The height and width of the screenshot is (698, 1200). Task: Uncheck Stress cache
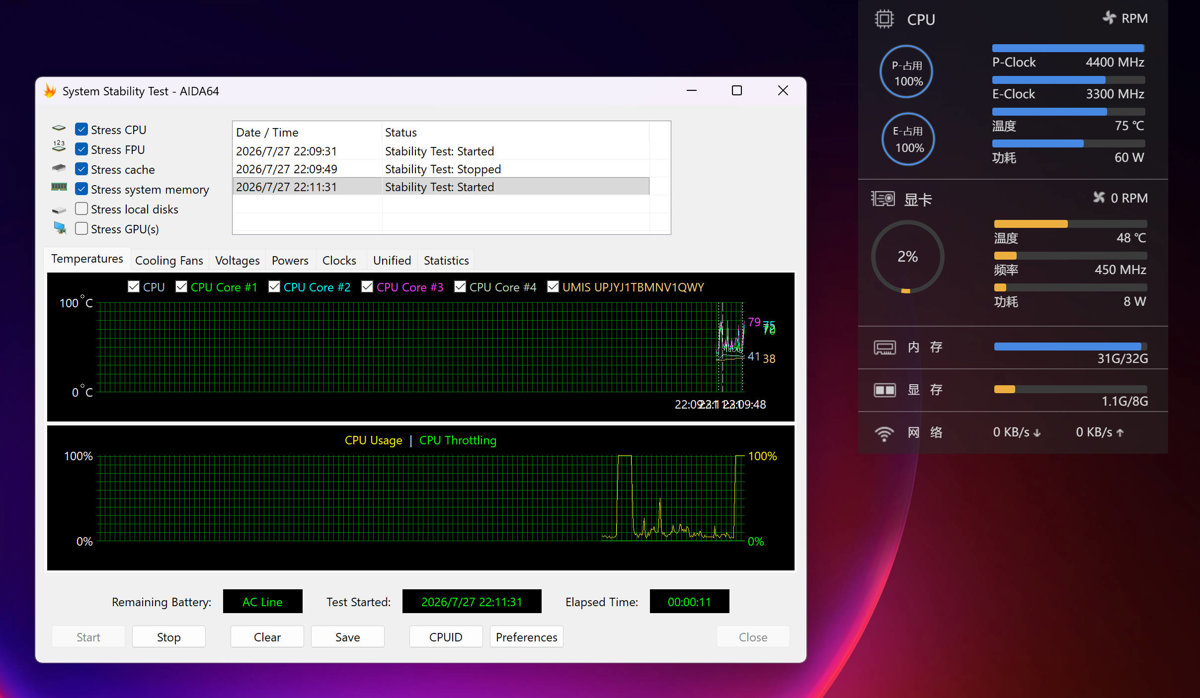click(82, 169)
